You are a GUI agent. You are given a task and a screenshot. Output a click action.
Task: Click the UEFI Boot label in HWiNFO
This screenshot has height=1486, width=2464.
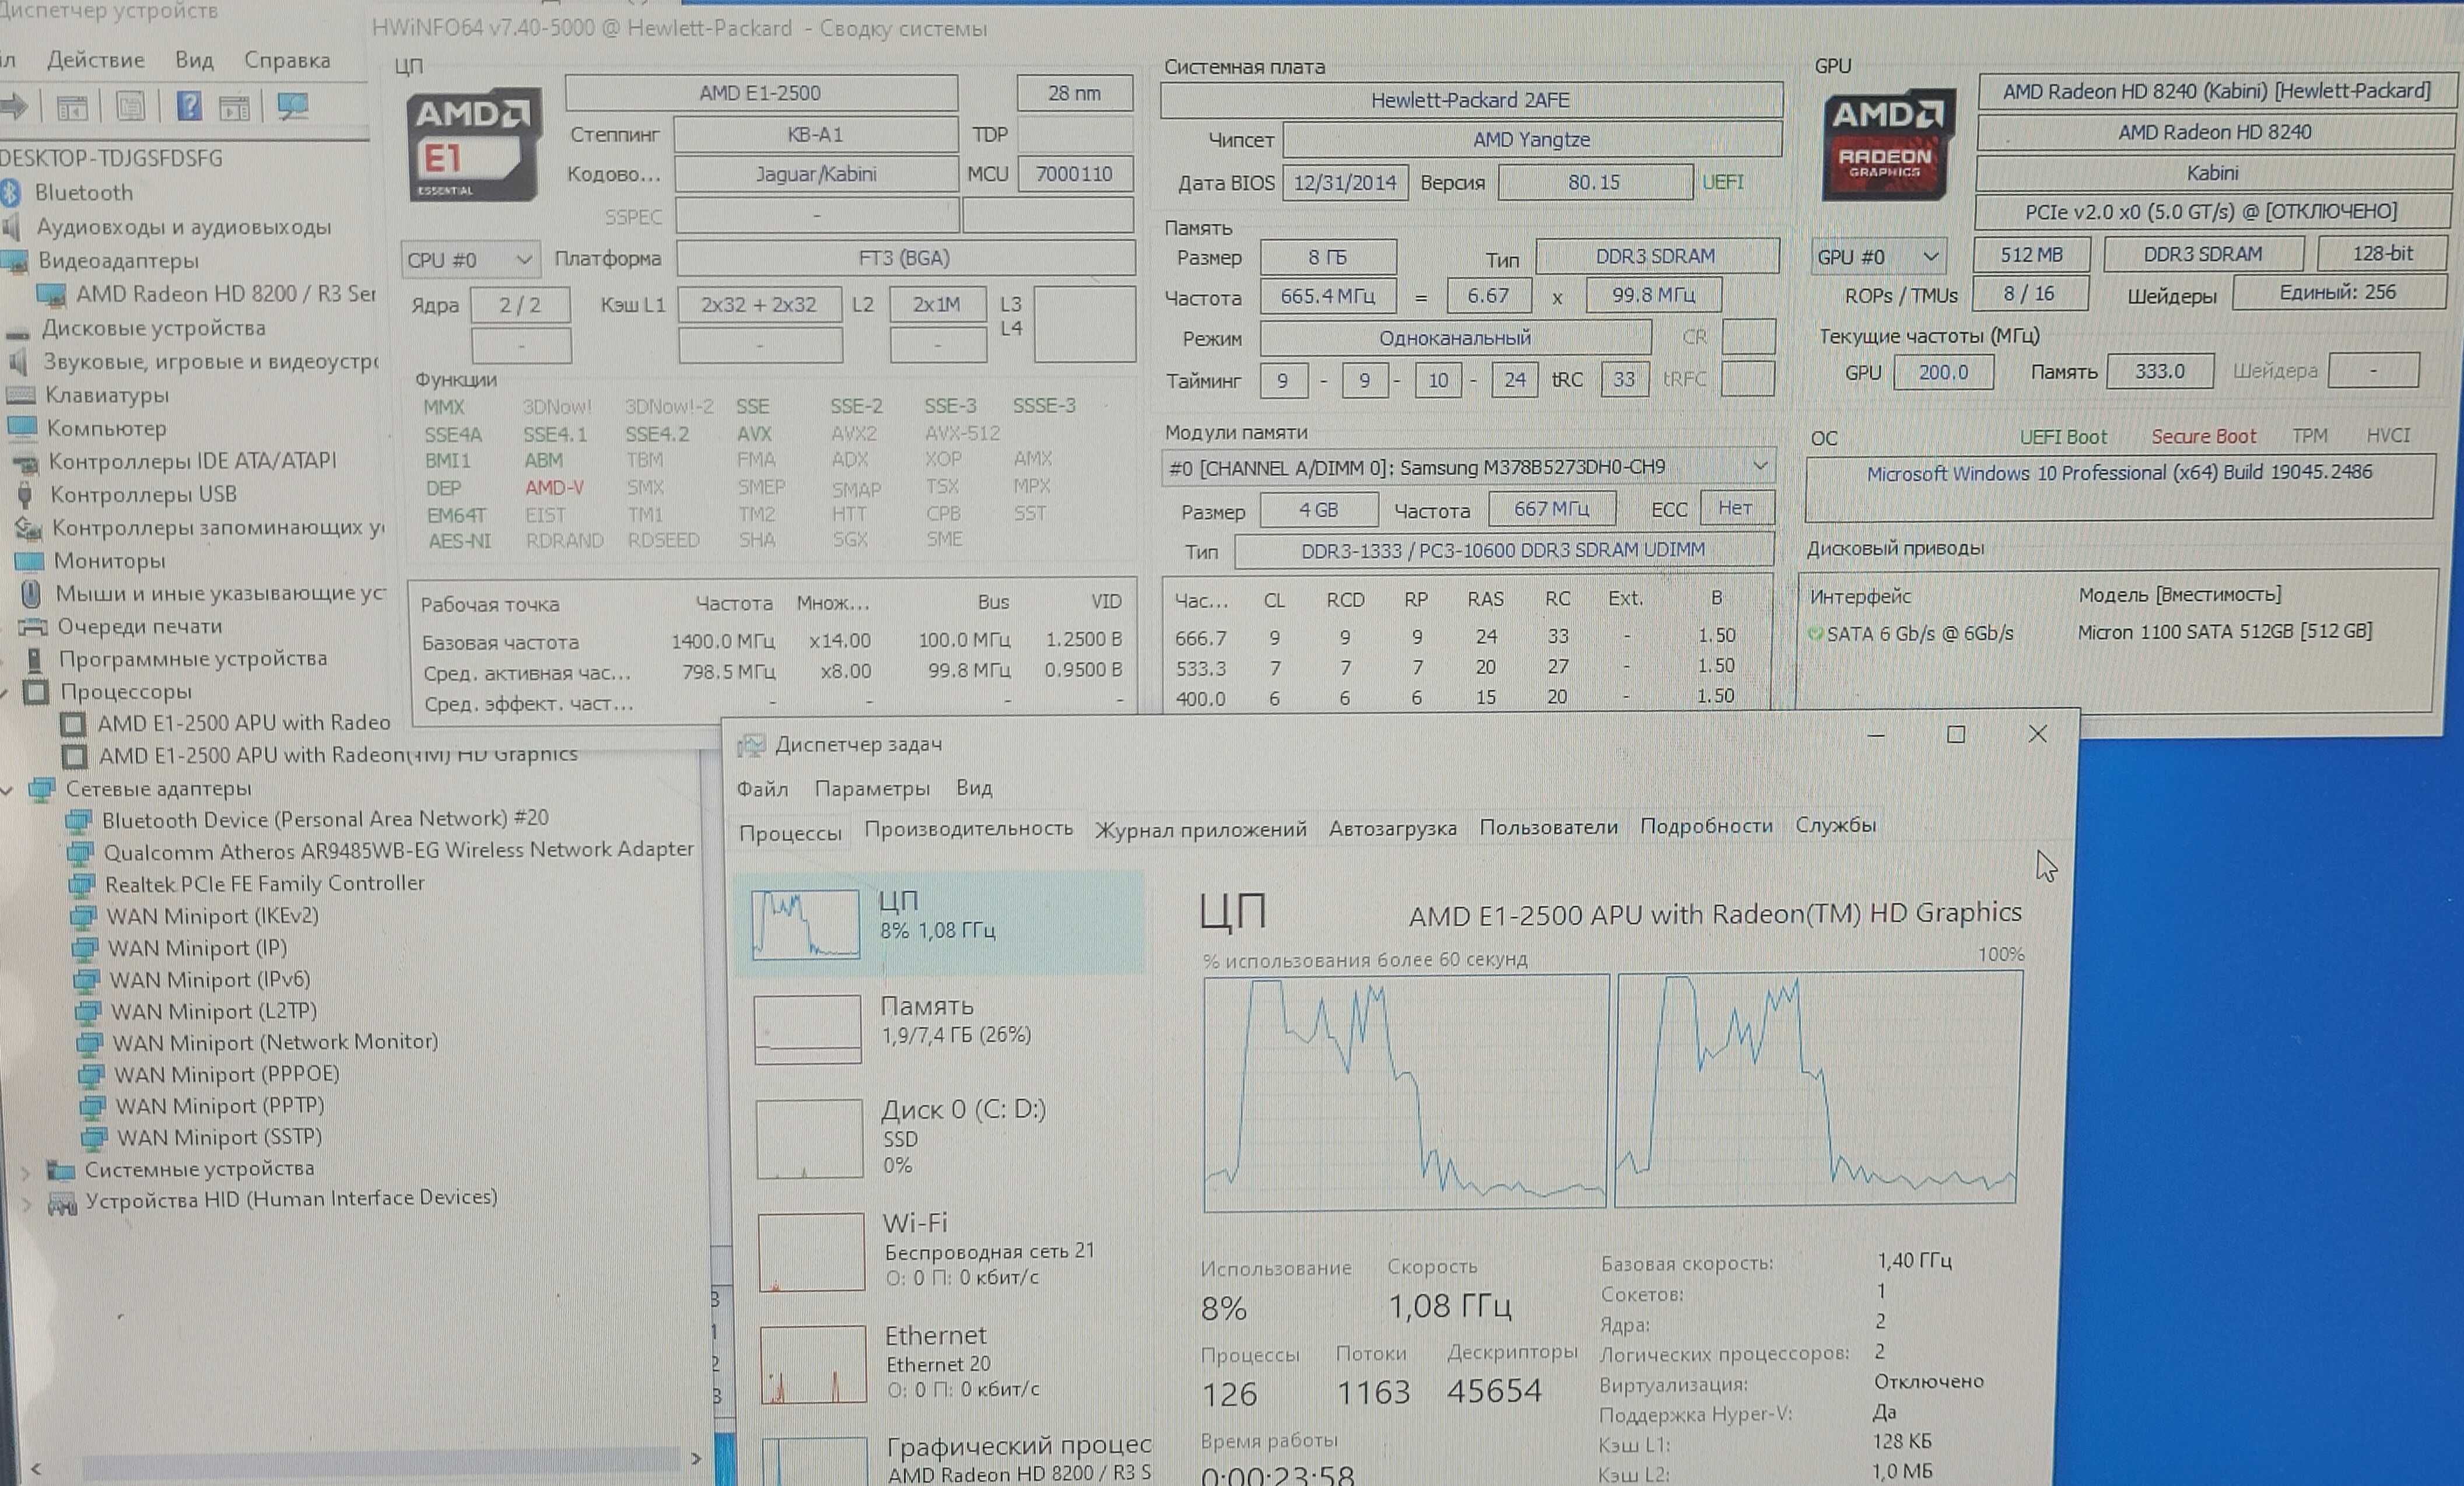[2062, 437]
